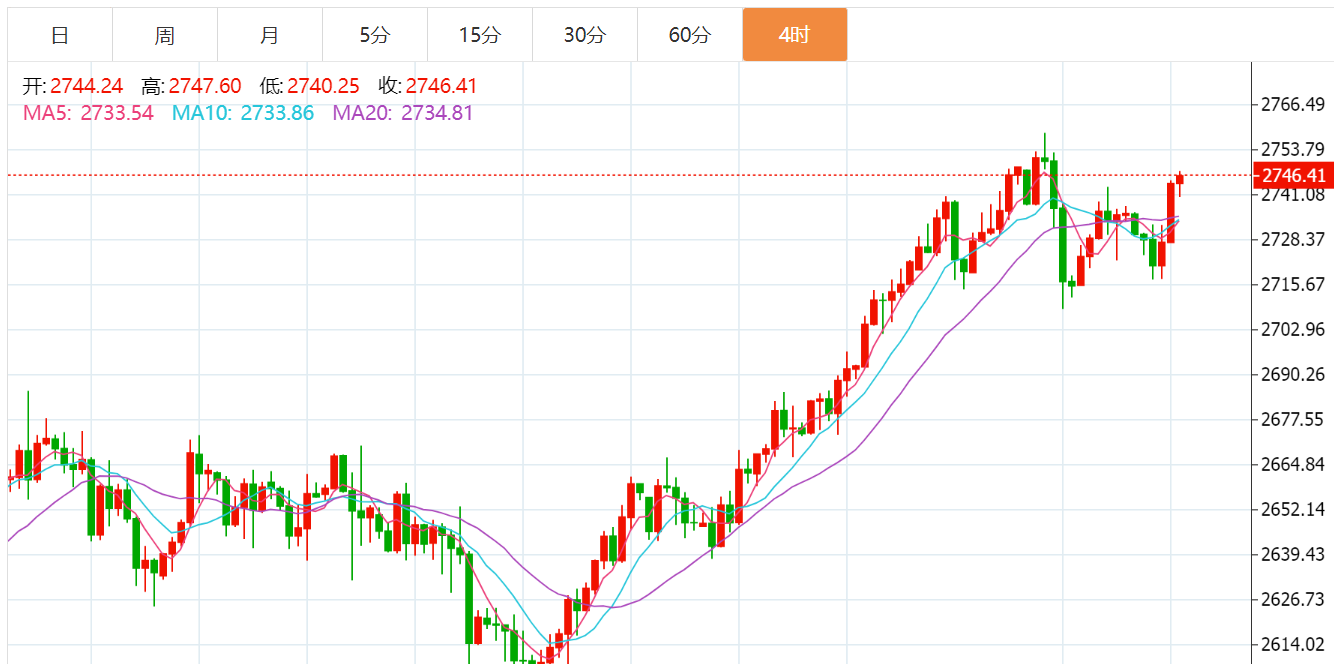The image size is (1334, 664).
Task: Click the red current price tag on the axis
Action: pos(1293,176)
